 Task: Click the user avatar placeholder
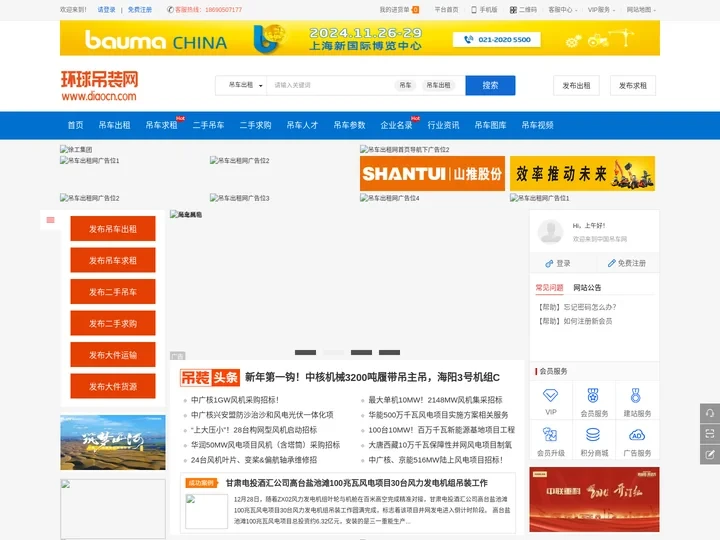pyautogui.click(x=550, y=231)
